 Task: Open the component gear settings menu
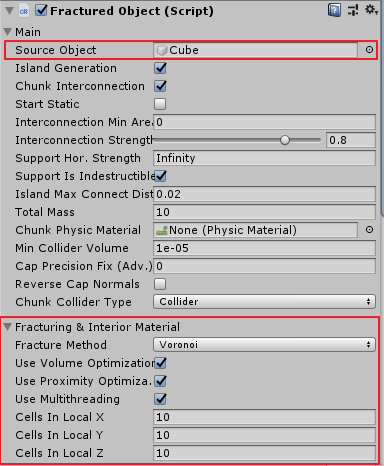tap(371, 10)
